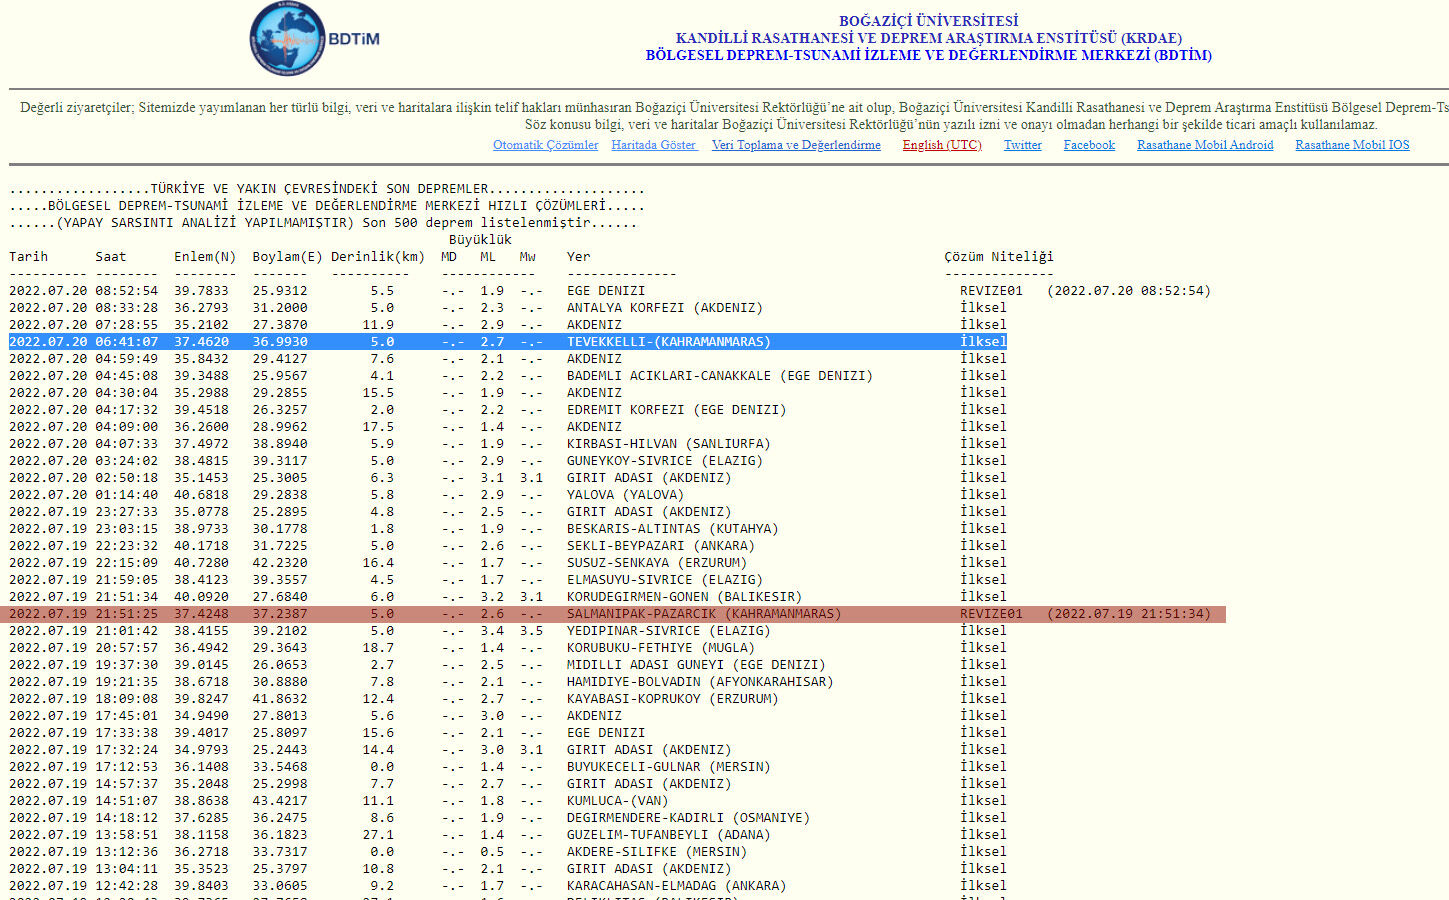Click the REVIZE01 status in SALMANIPAK row
1449x900 pixels.
click(991, 614)
